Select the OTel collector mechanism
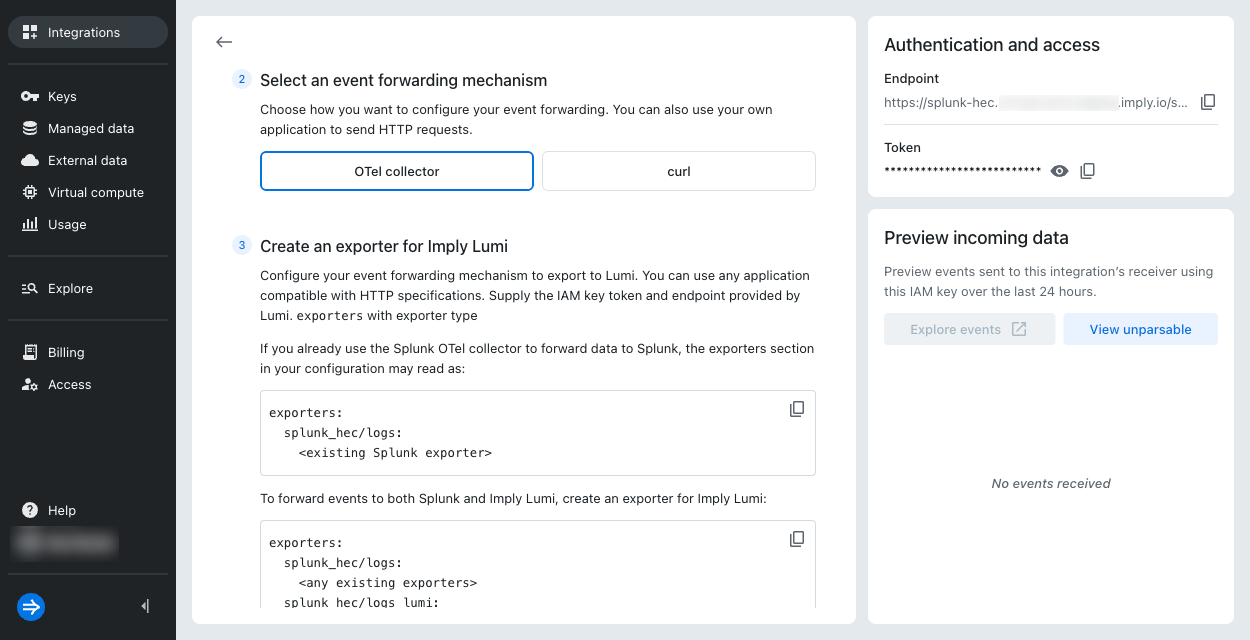The height and width of the screenshot is (640, 1250). (x=397, y=171)
